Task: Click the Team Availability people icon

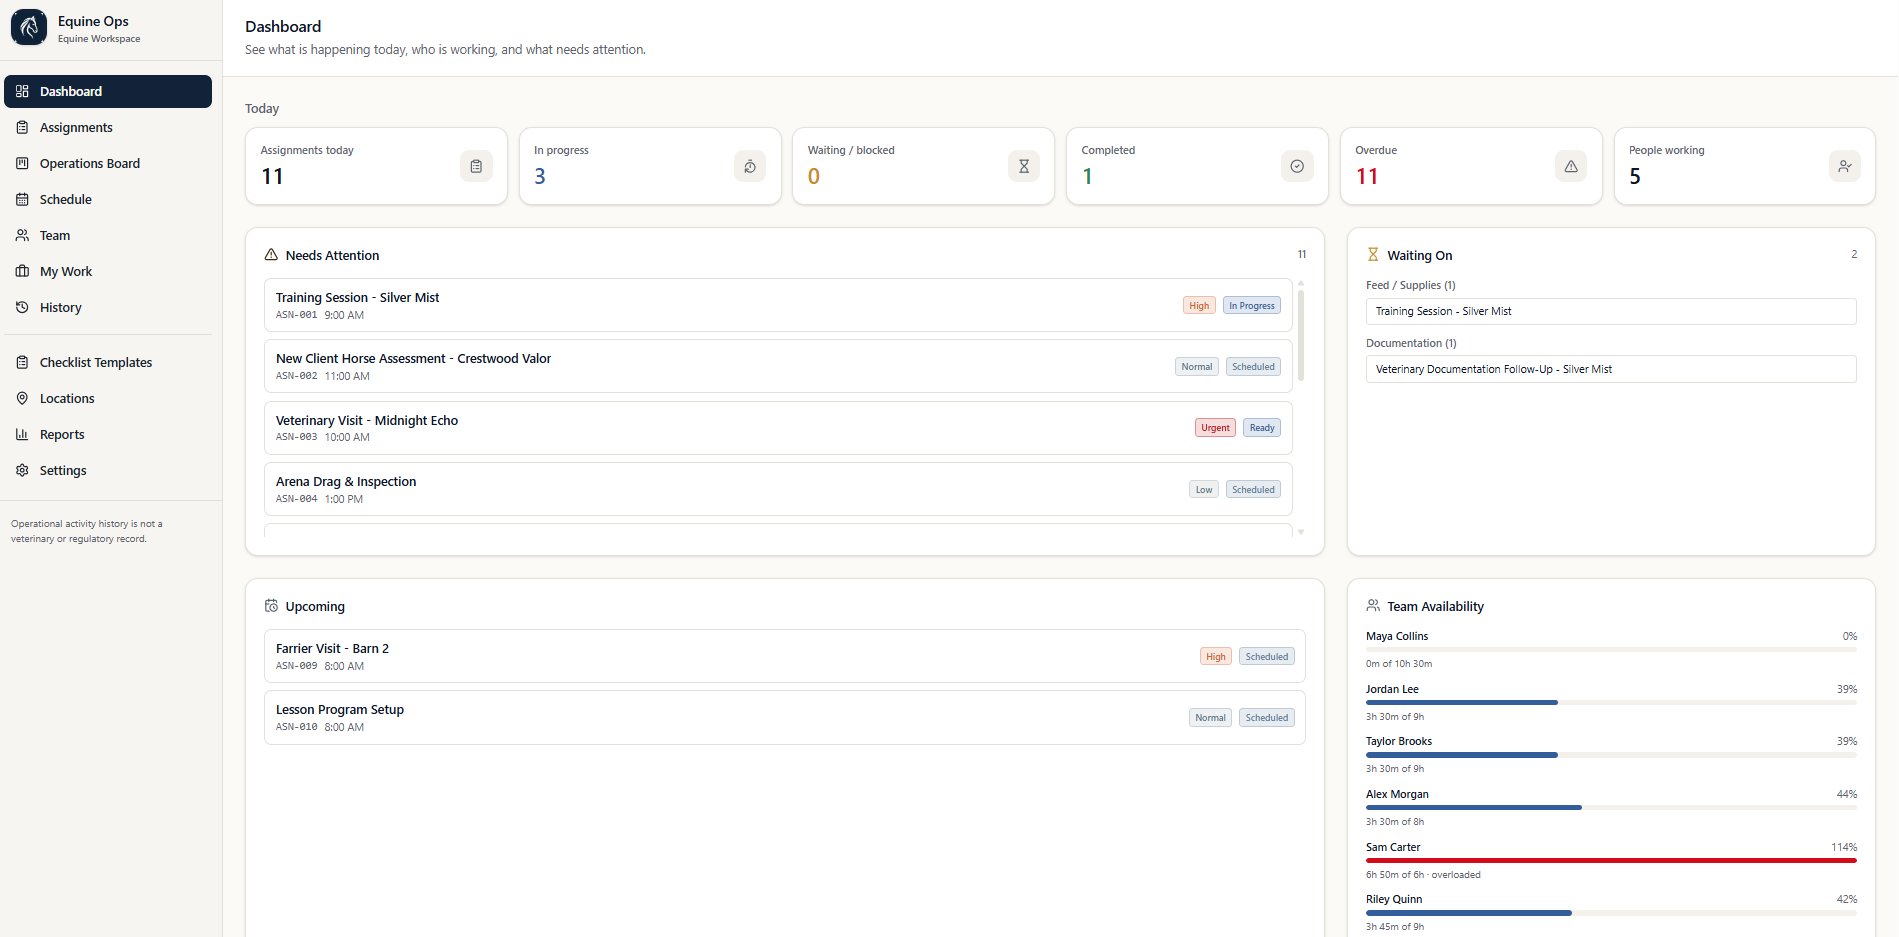Action: pos(1373,606)
